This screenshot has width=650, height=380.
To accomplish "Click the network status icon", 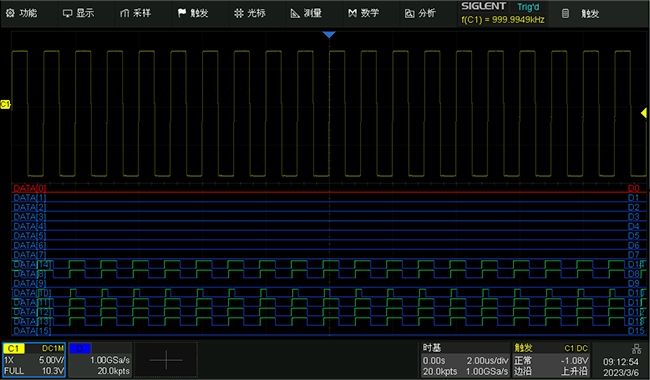I will 636,349.
